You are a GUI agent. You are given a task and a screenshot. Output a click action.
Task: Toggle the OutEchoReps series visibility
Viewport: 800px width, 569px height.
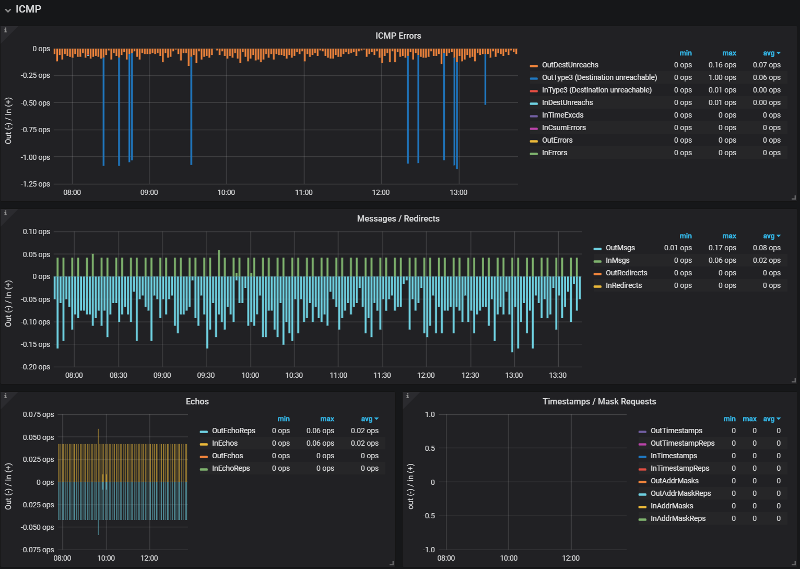(234, 431)
